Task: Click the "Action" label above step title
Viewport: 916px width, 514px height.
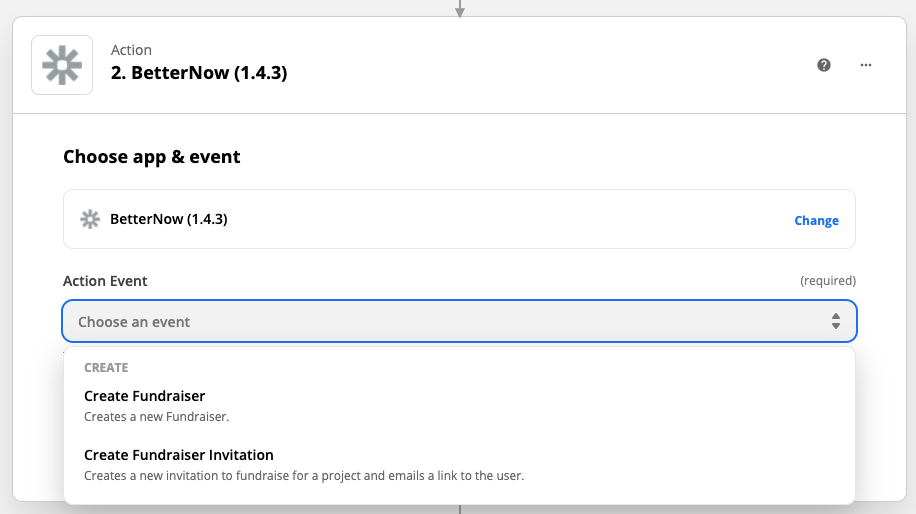Action: pos(131,50)
